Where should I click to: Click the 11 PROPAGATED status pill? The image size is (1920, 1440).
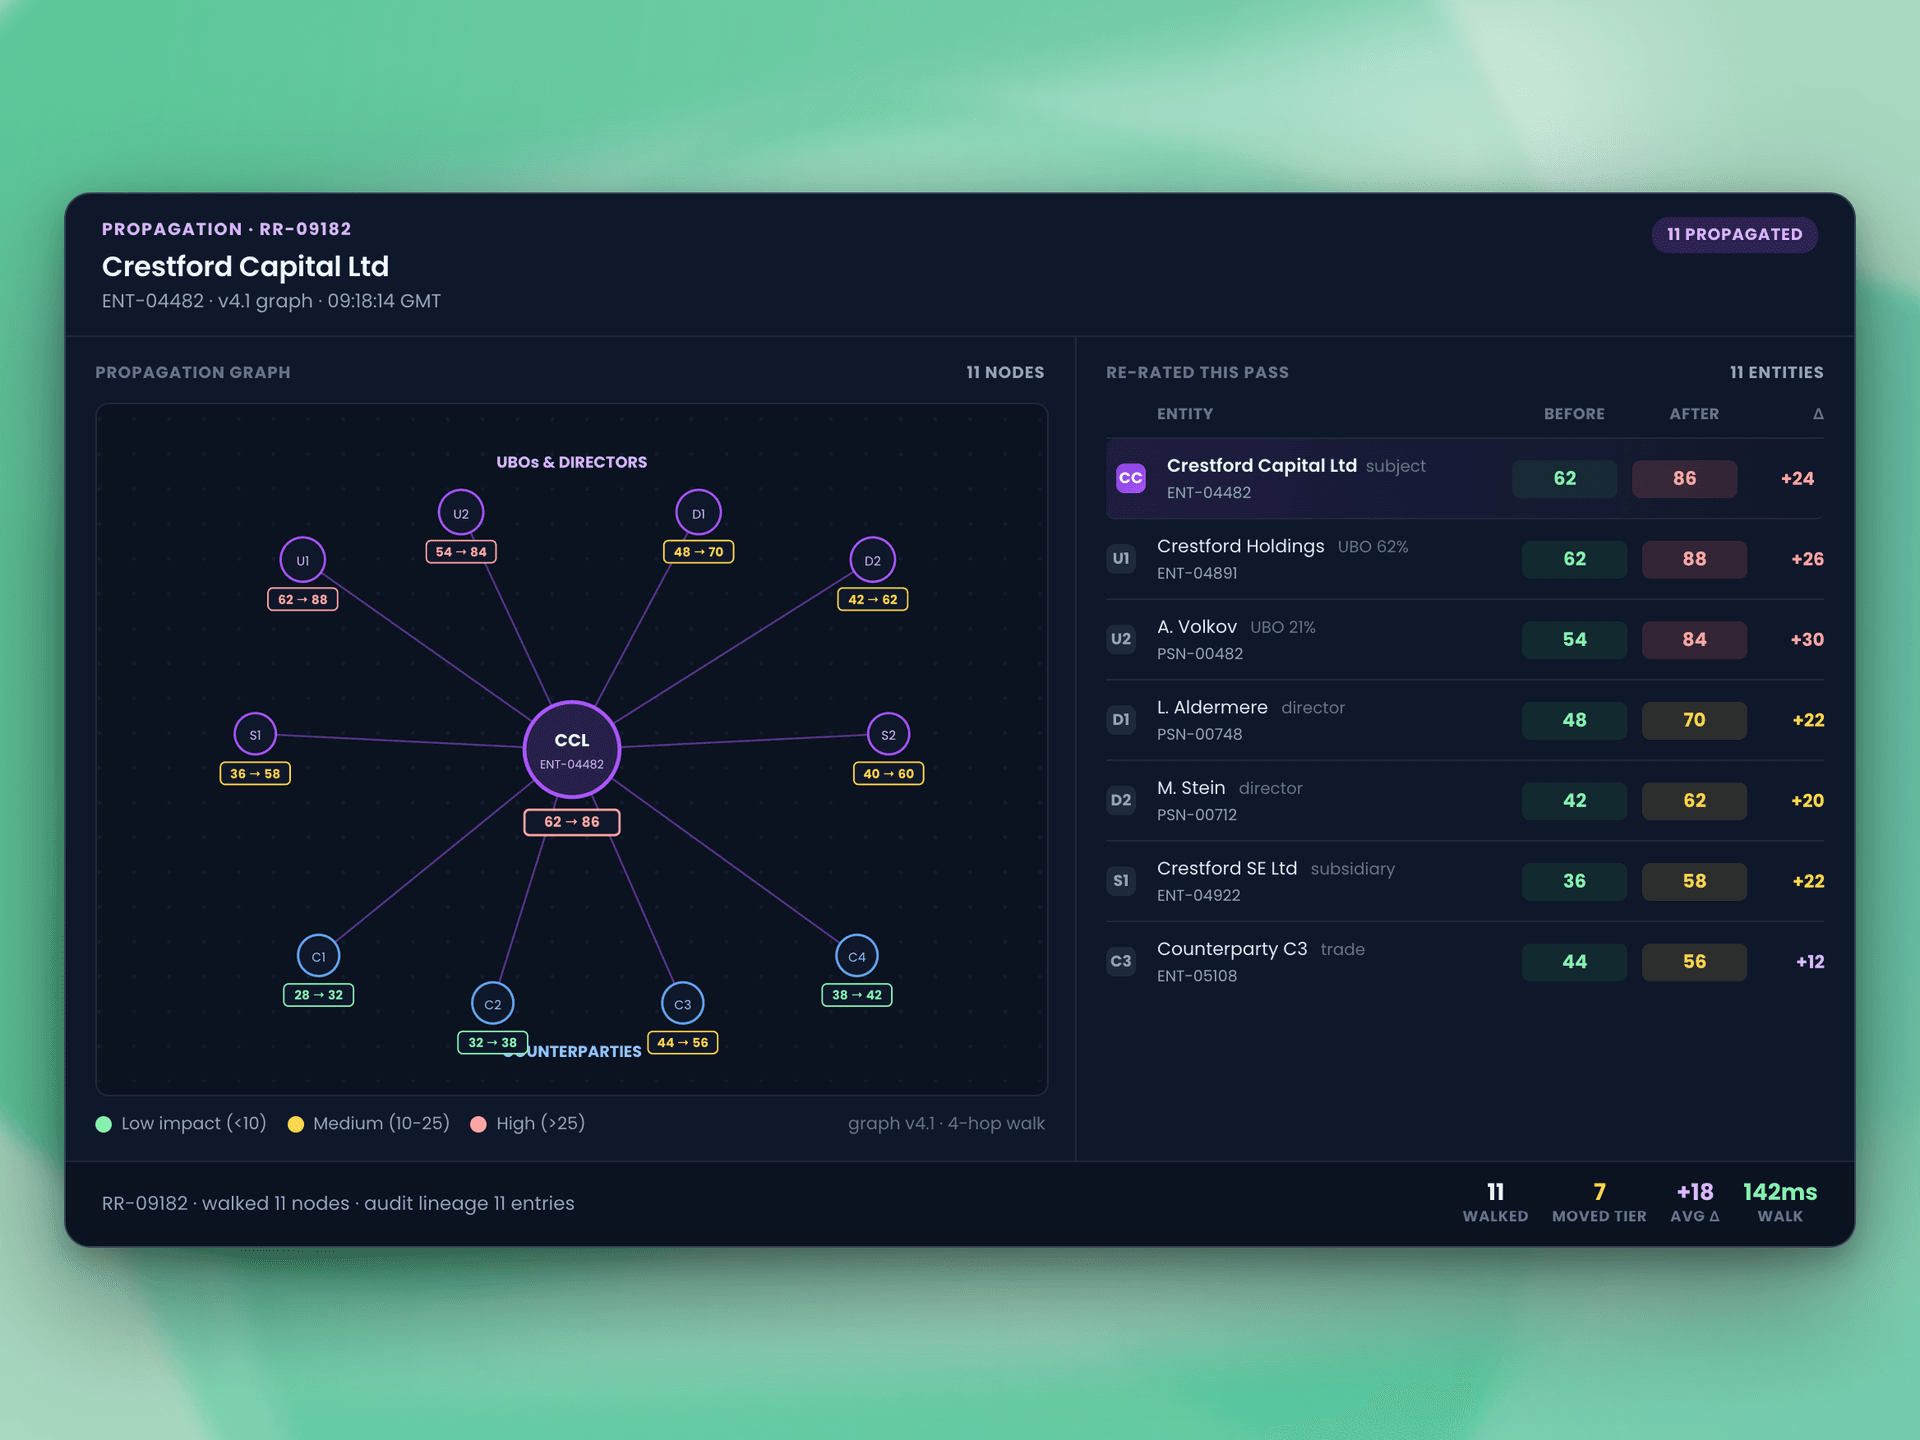(1734, 234)
